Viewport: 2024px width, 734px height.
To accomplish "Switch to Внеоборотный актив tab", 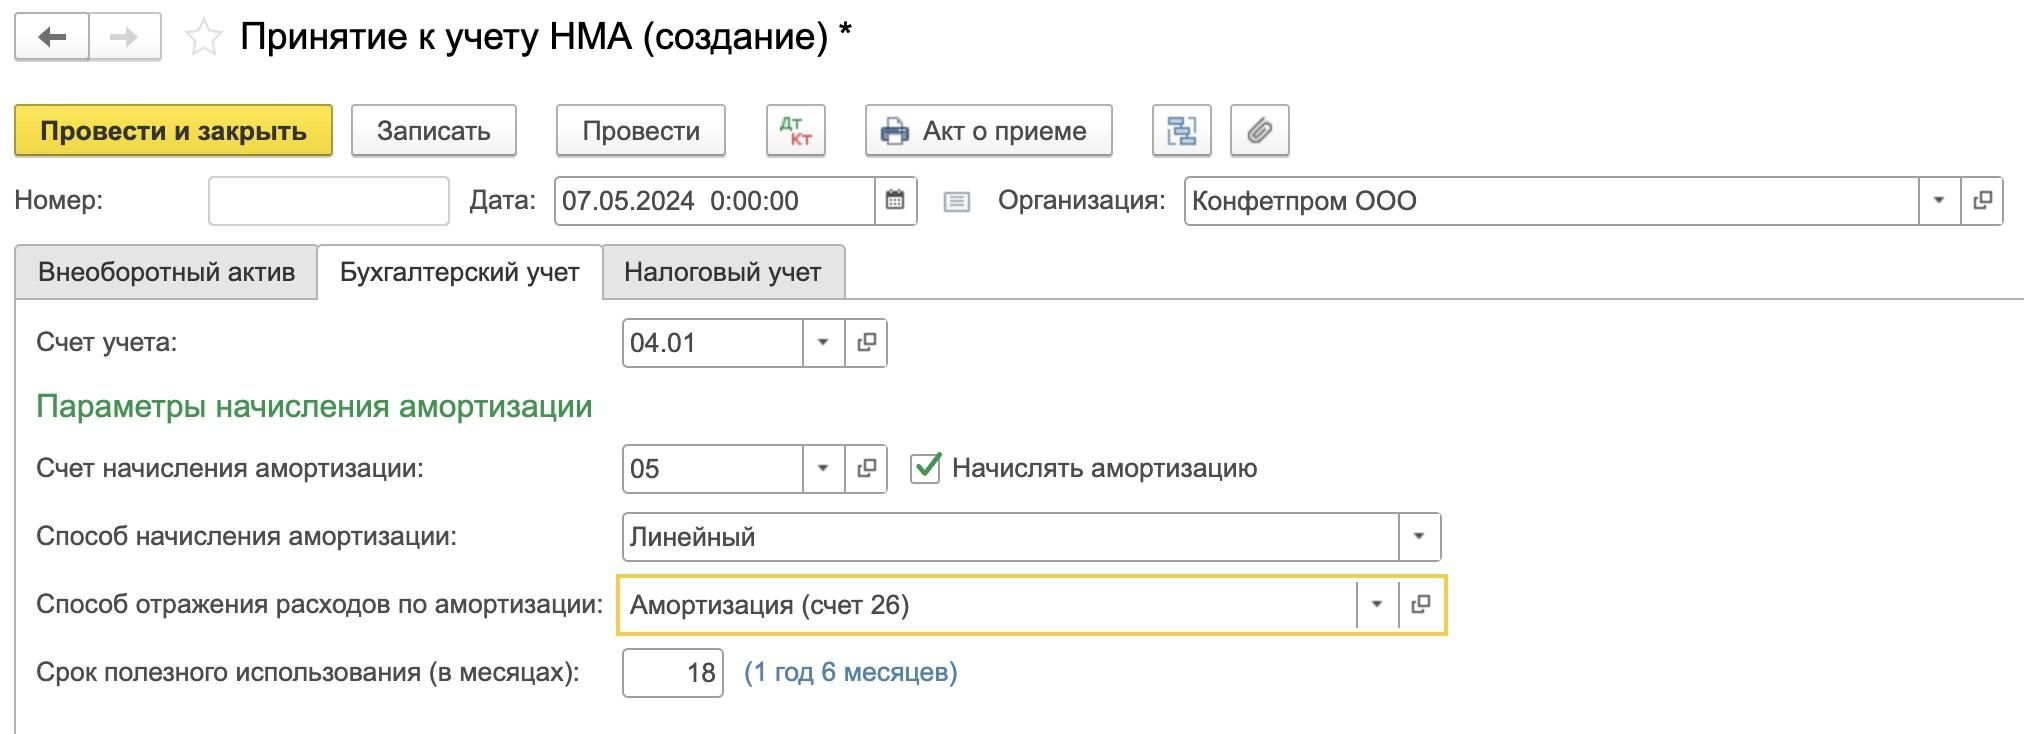I will pyautogui.click(x=166, y=272).
